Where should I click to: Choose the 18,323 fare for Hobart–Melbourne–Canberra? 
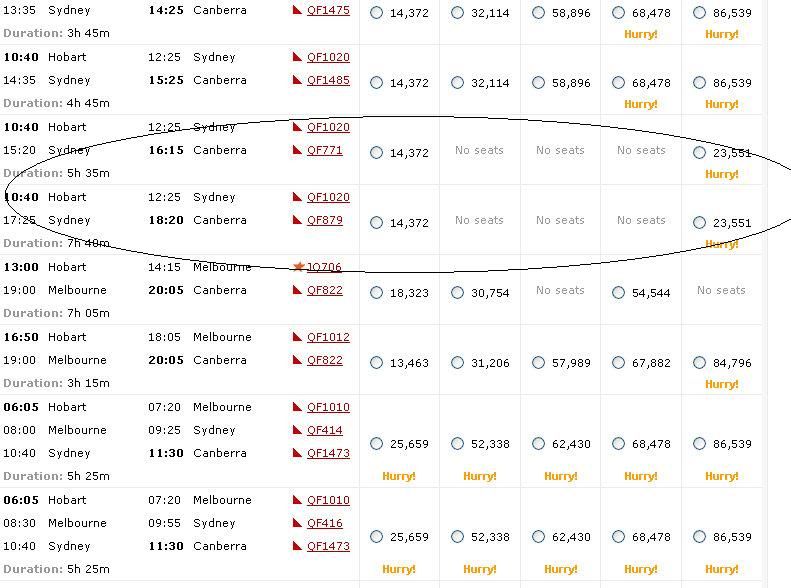pyautogui.click(x=376, y=292)
